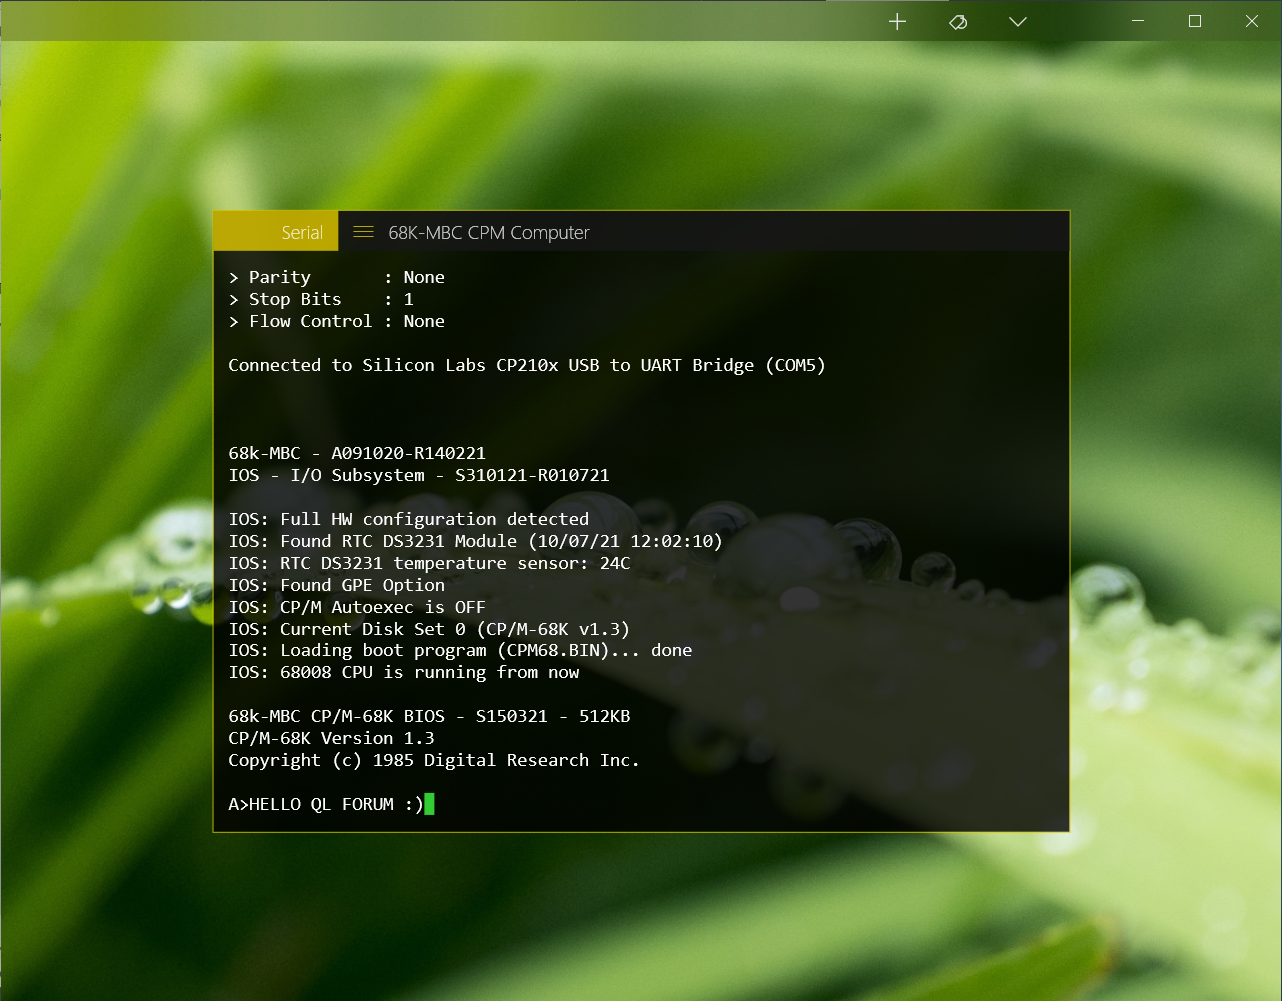Click the 'IOS - I/O Subsystem' version line
This screenshot has width=1282, height=1001.
[419, 475]
